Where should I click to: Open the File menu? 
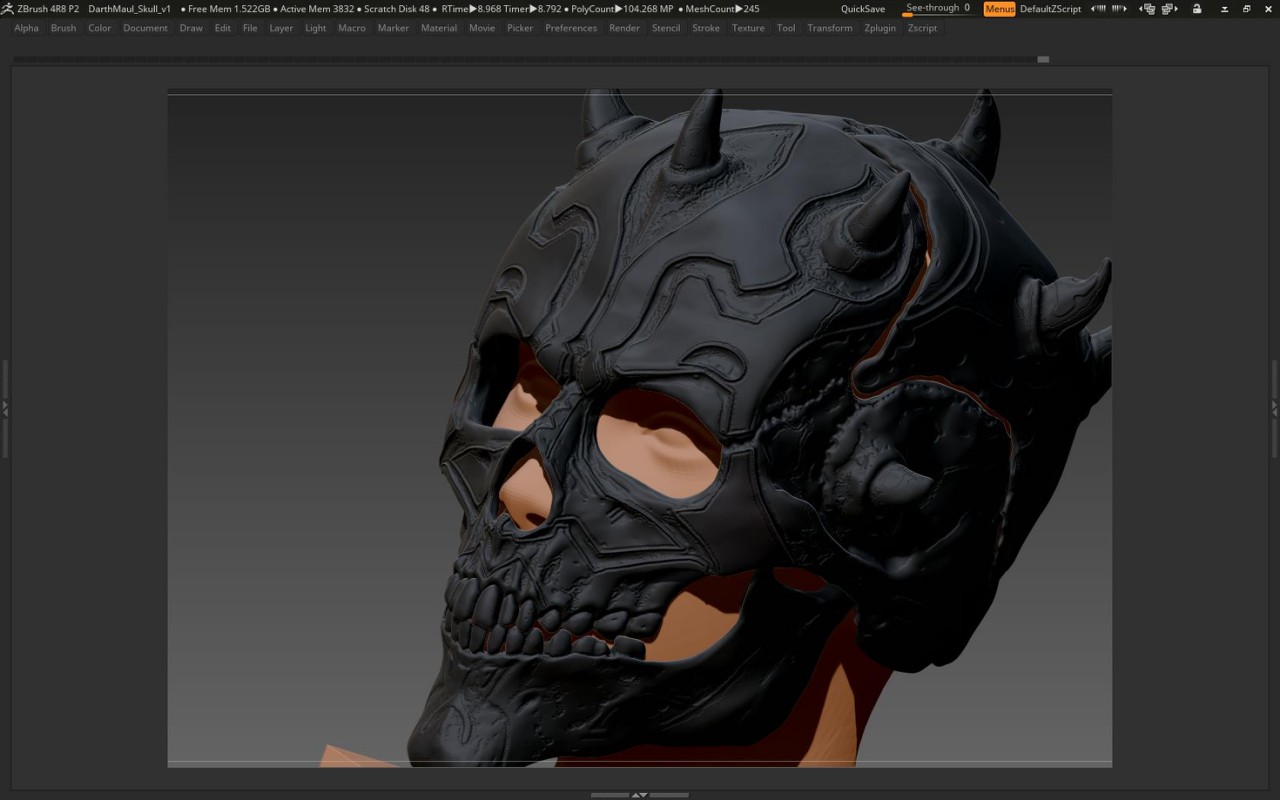tap(250, 28)
